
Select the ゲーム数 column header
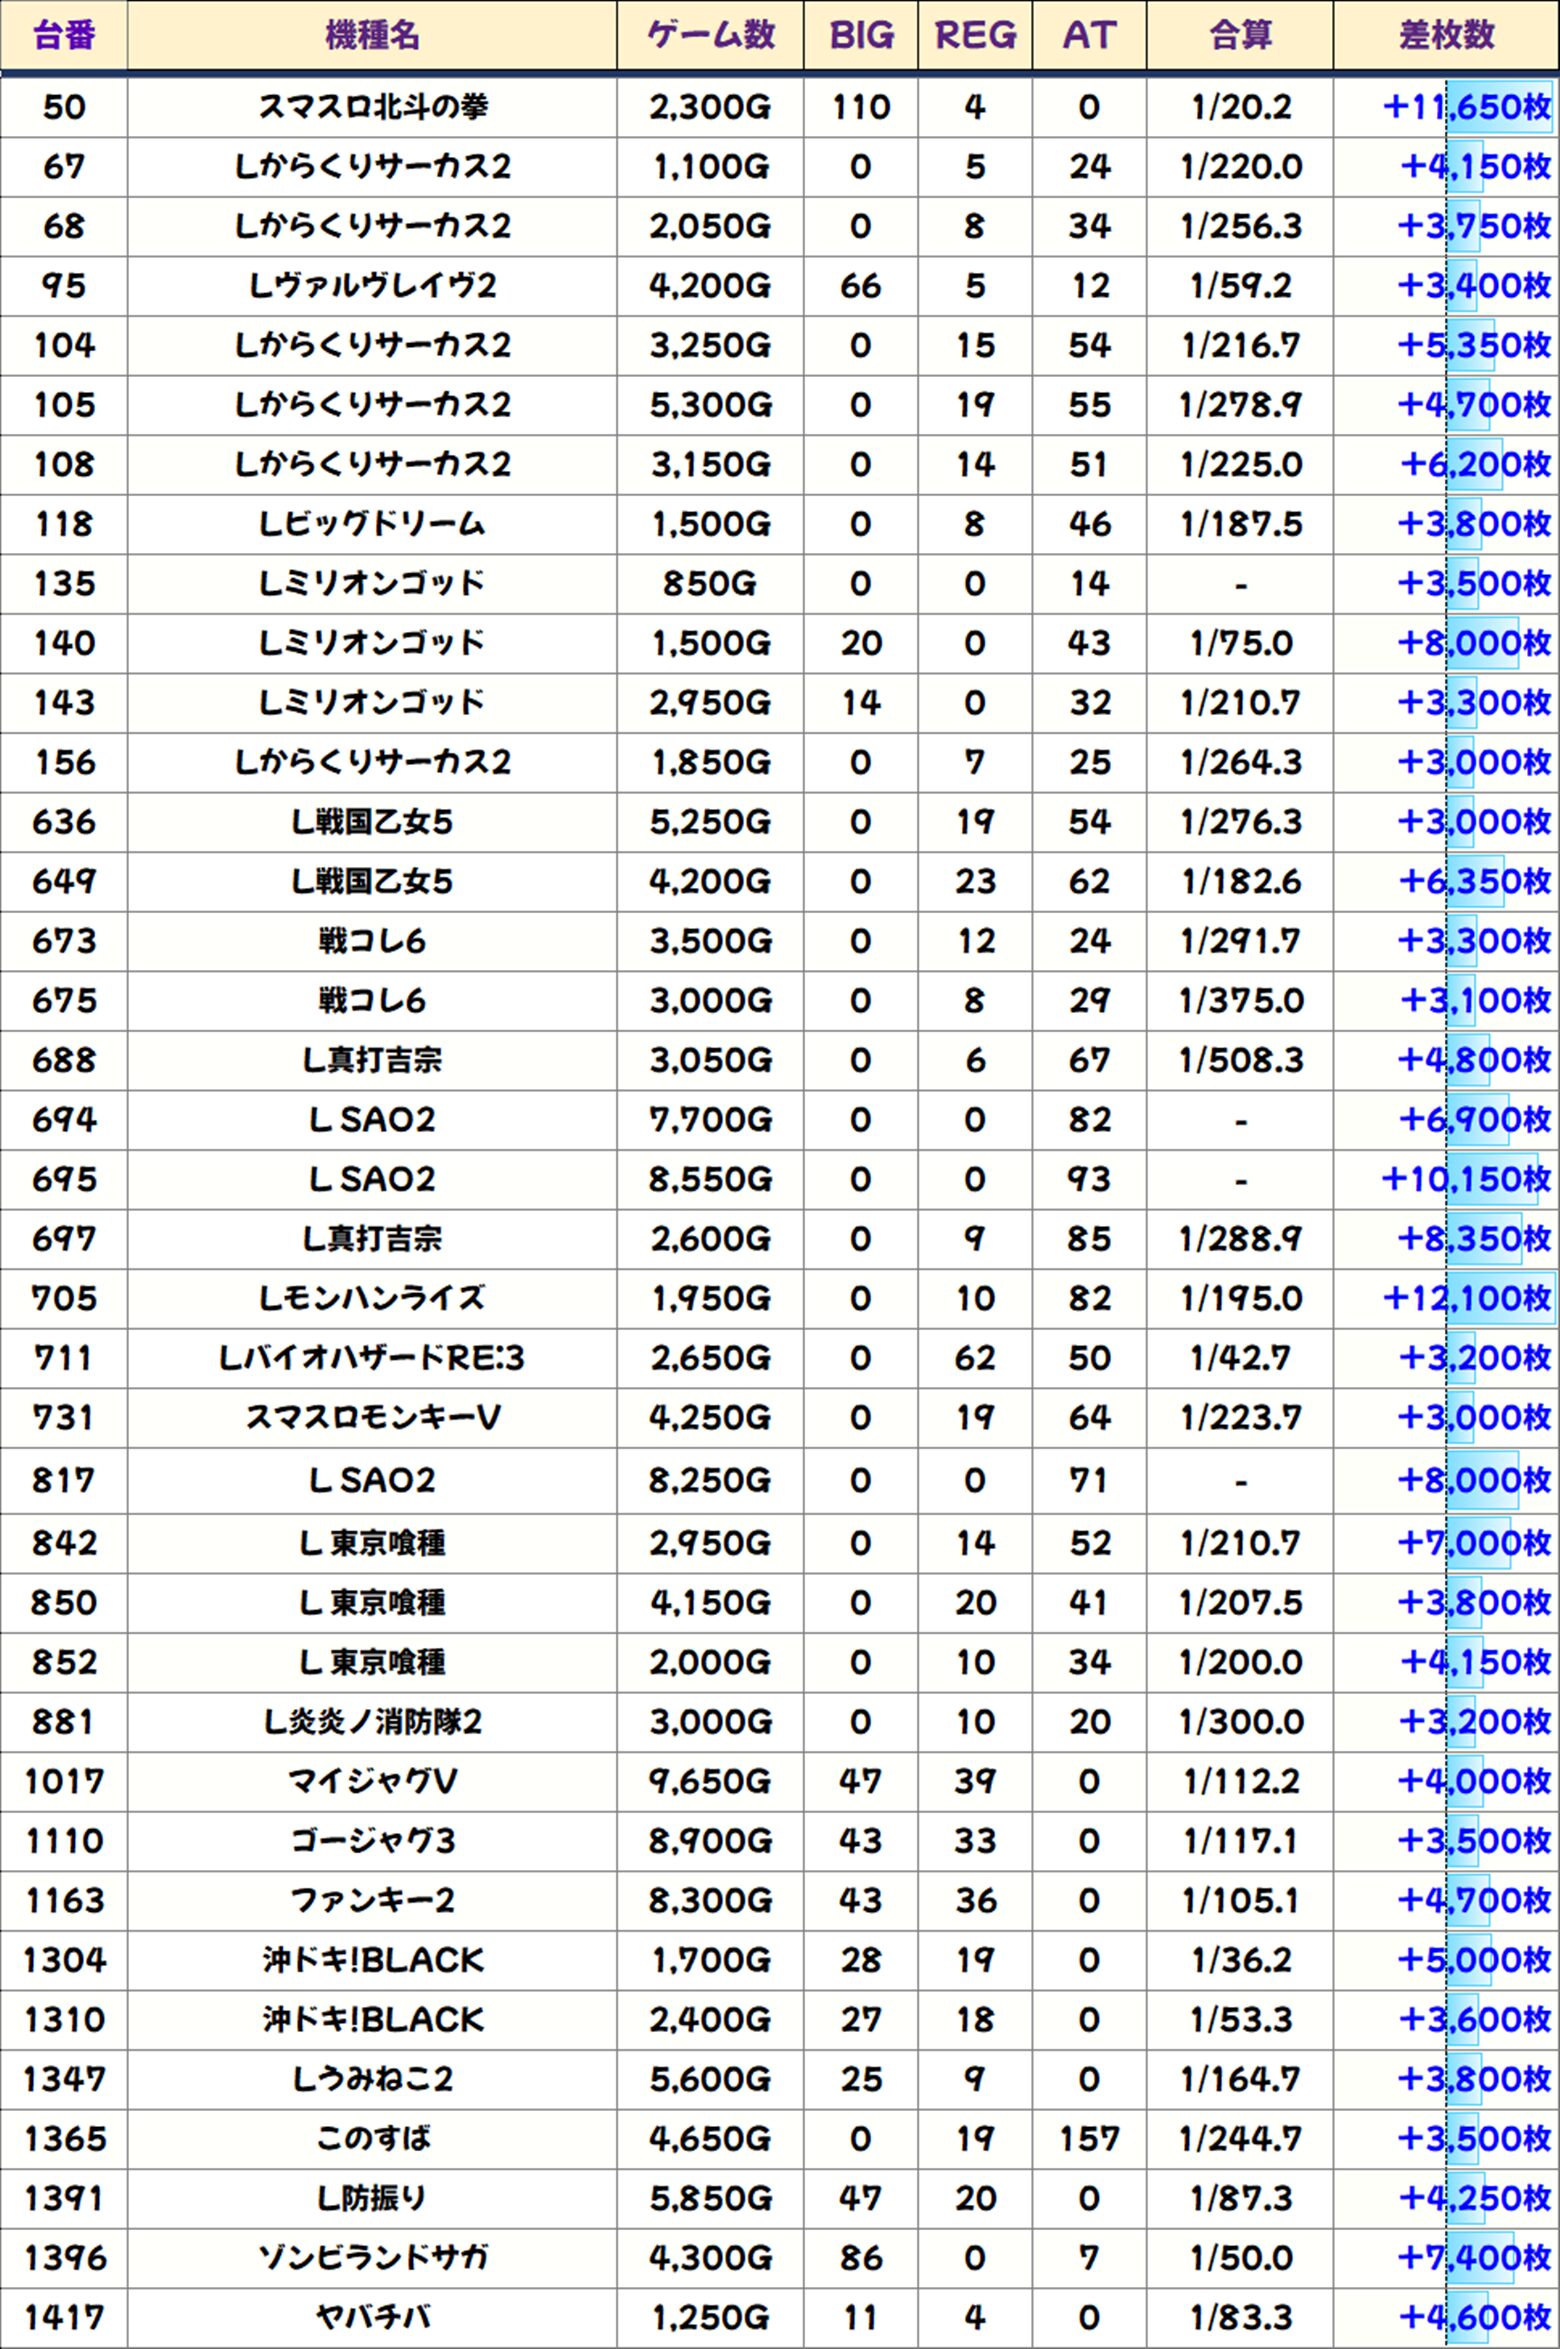[x=710, y=36]
